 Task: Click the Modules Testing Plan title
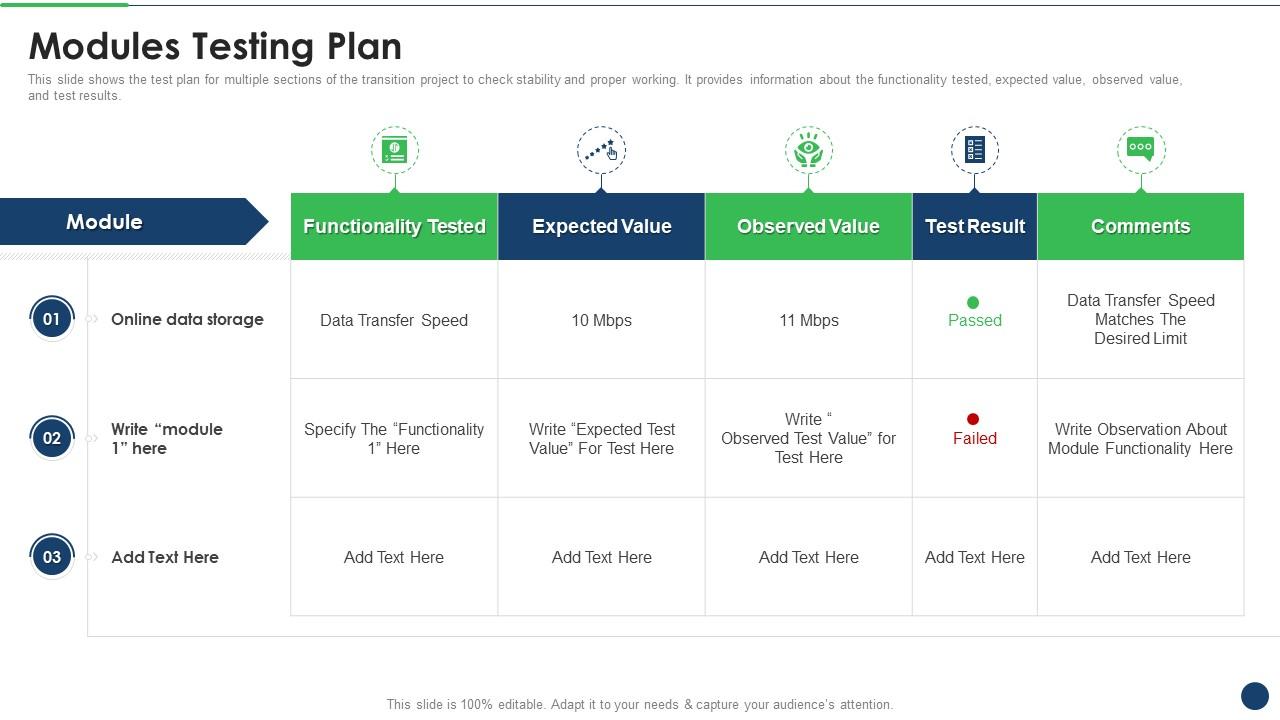(215, 47)
